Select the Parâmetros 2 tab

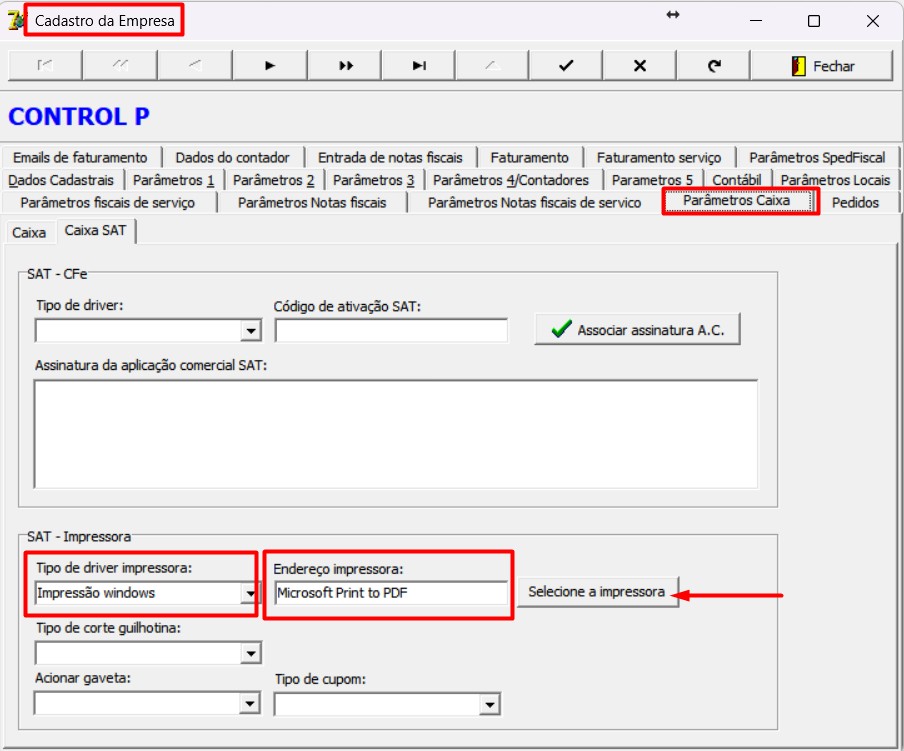coord(273,180)
